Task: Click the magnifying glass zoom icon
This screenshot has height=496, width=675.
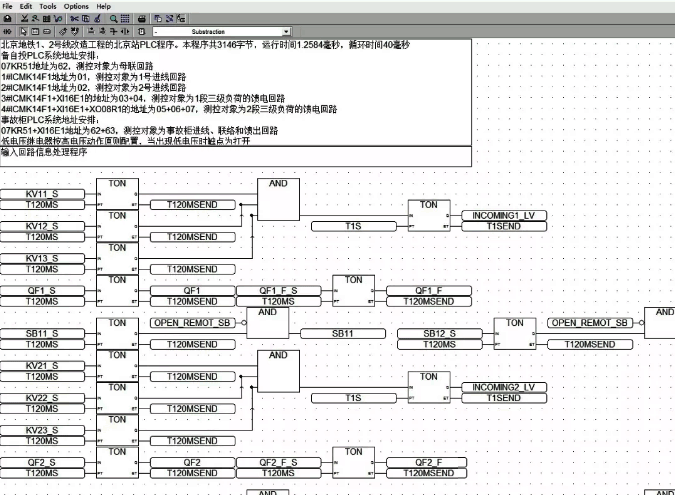Action: pyautogui.click(x=113, y=19)
